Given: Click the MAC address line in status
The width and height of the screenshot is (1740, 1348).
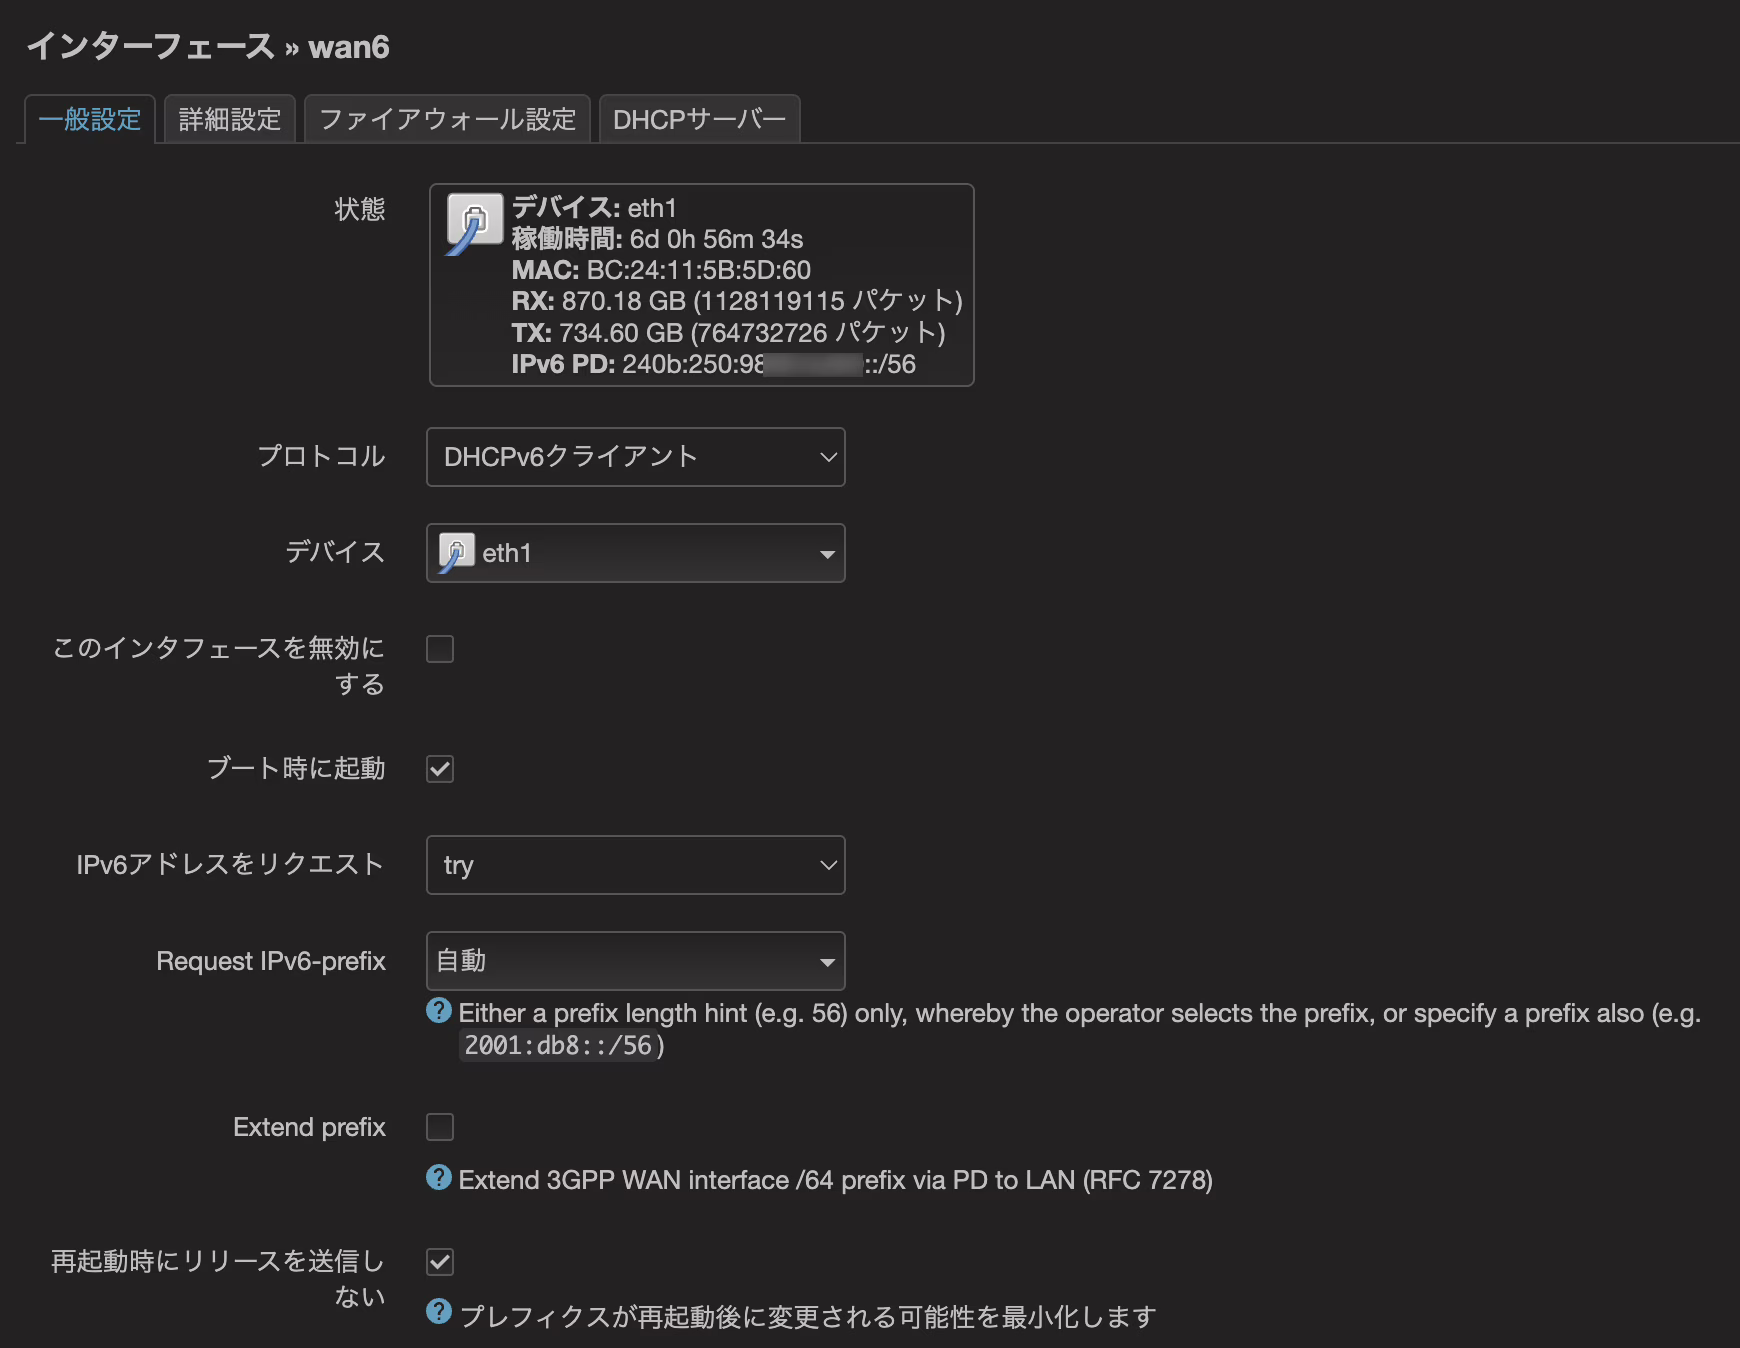Looking at the screenshot, I should coord(661,270).
